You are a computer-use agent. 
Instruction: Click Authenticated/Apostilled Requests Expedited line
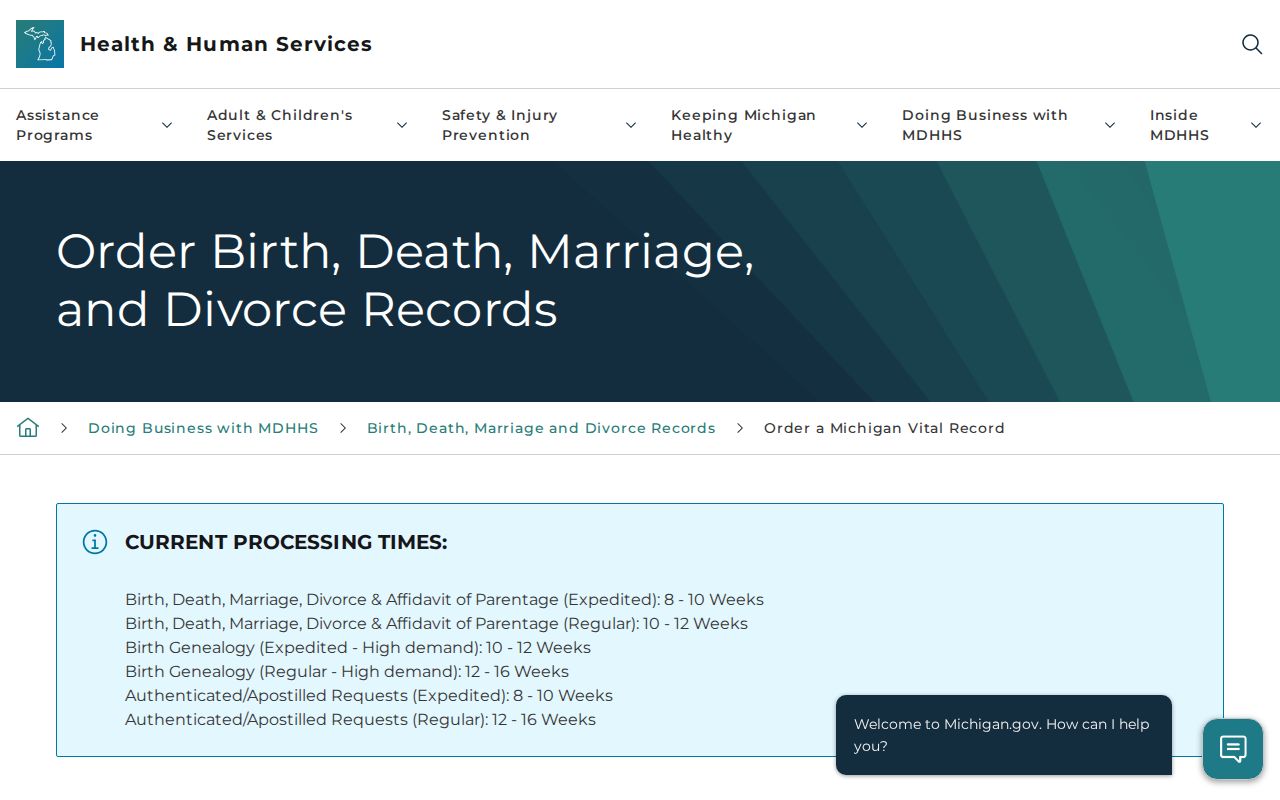click(x=369, y=696)
